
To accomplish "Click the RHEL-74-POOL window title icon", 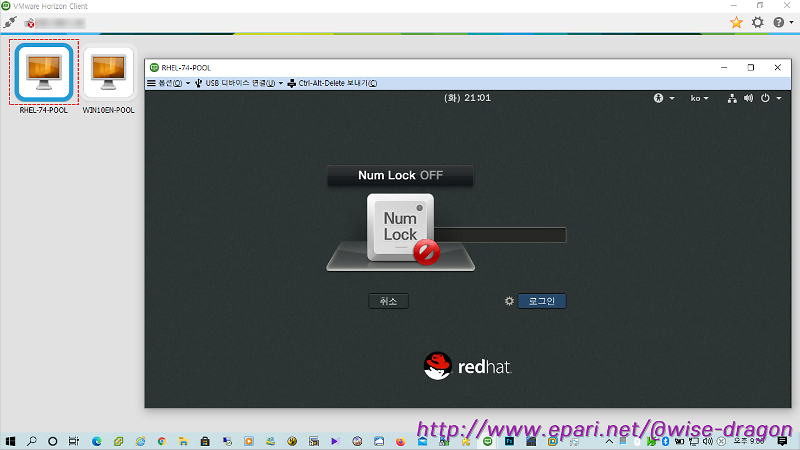I will [x=154, y=67].
